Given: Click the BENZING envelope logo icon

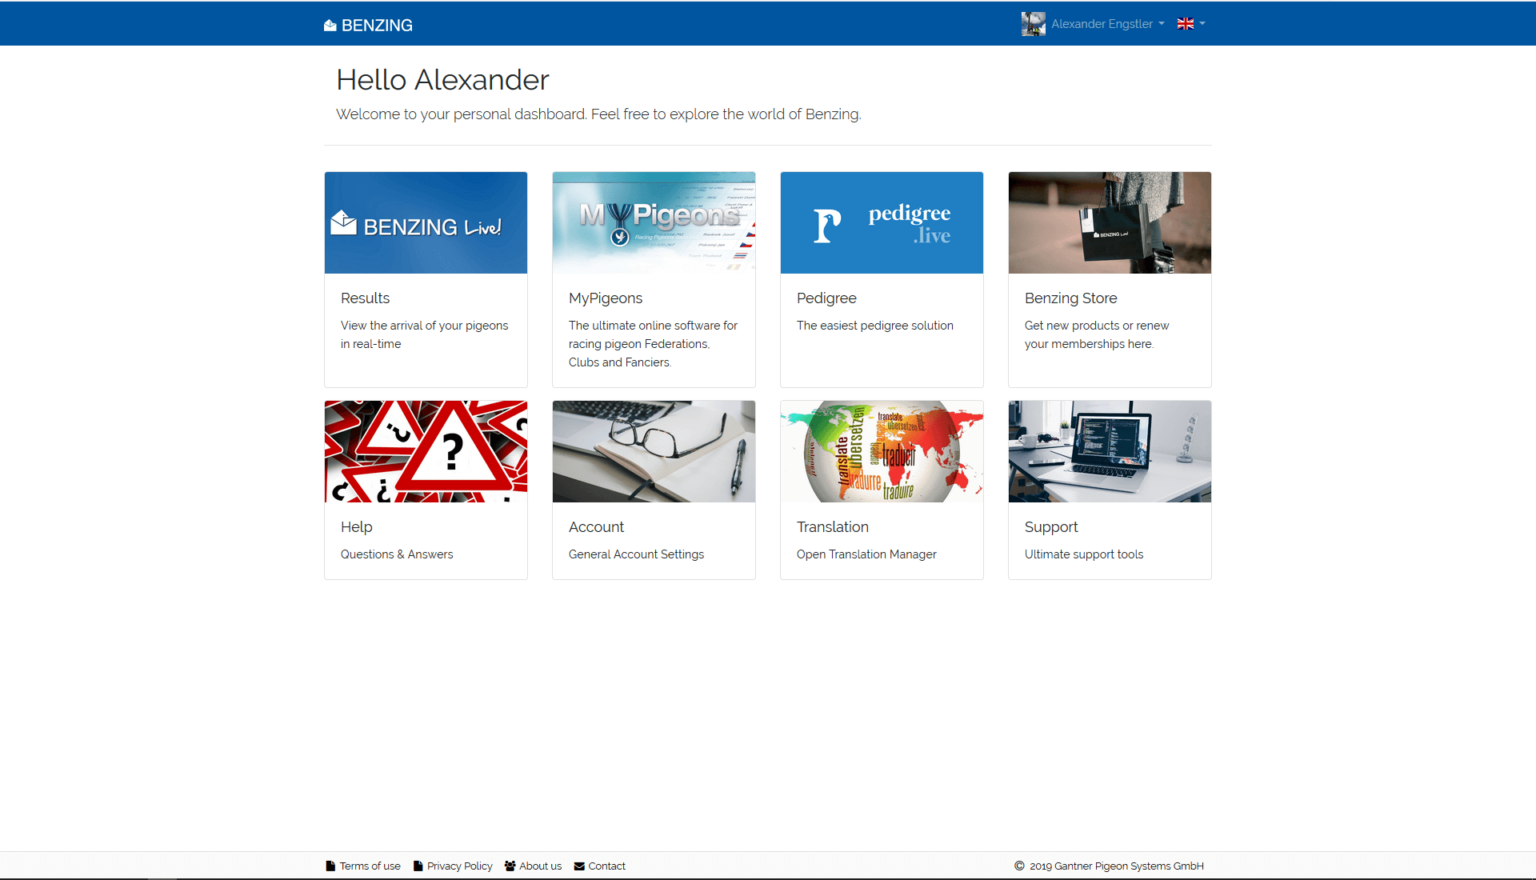Looking at the screenshot, I should click(329, 23).
